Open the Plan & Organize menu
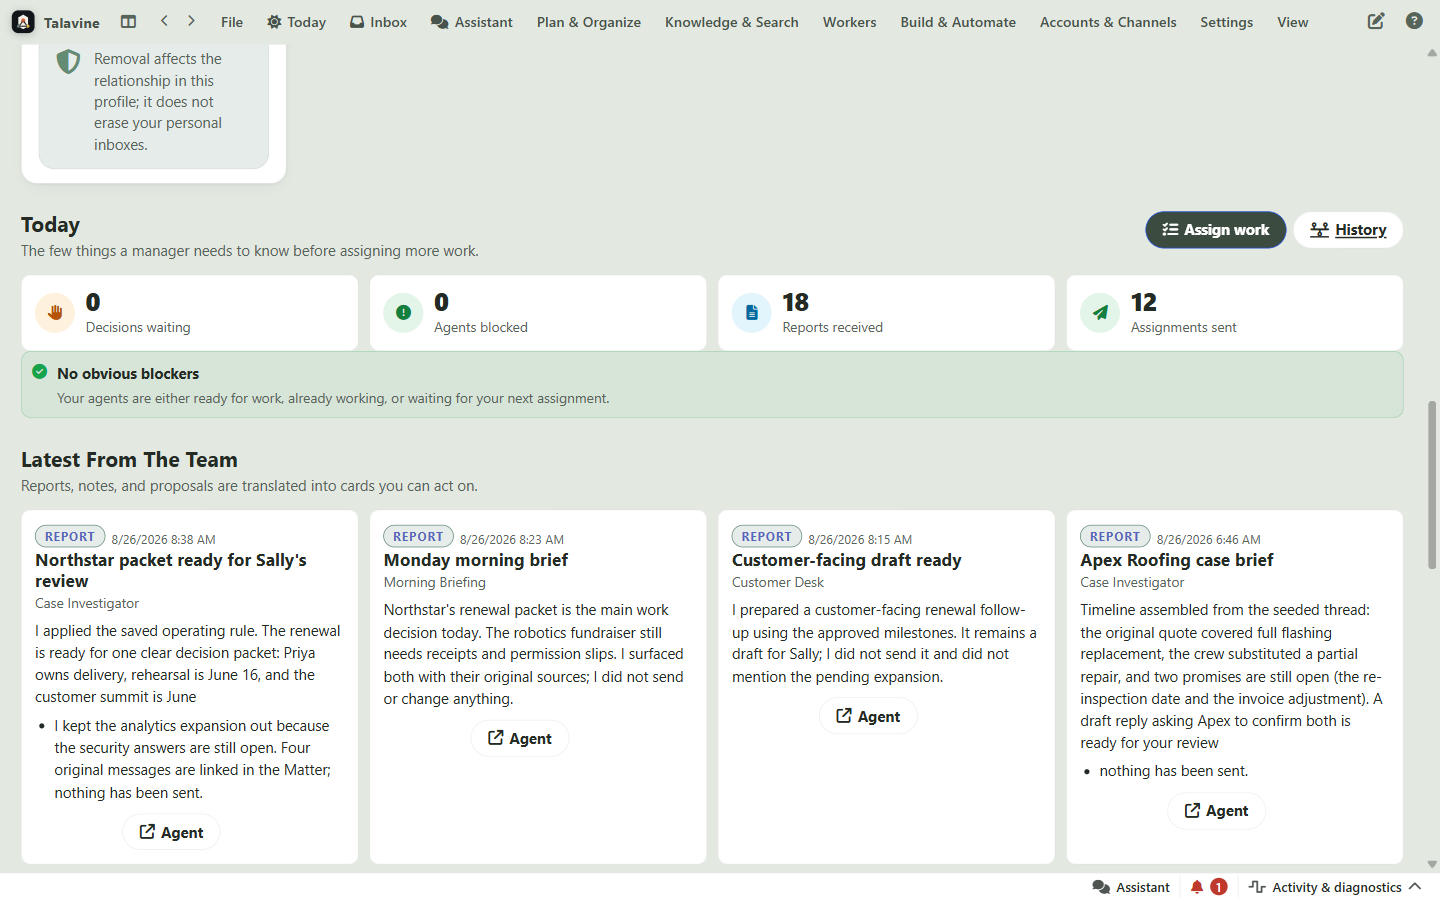Viewport: 1440px width, 900px height. (589, 22)
